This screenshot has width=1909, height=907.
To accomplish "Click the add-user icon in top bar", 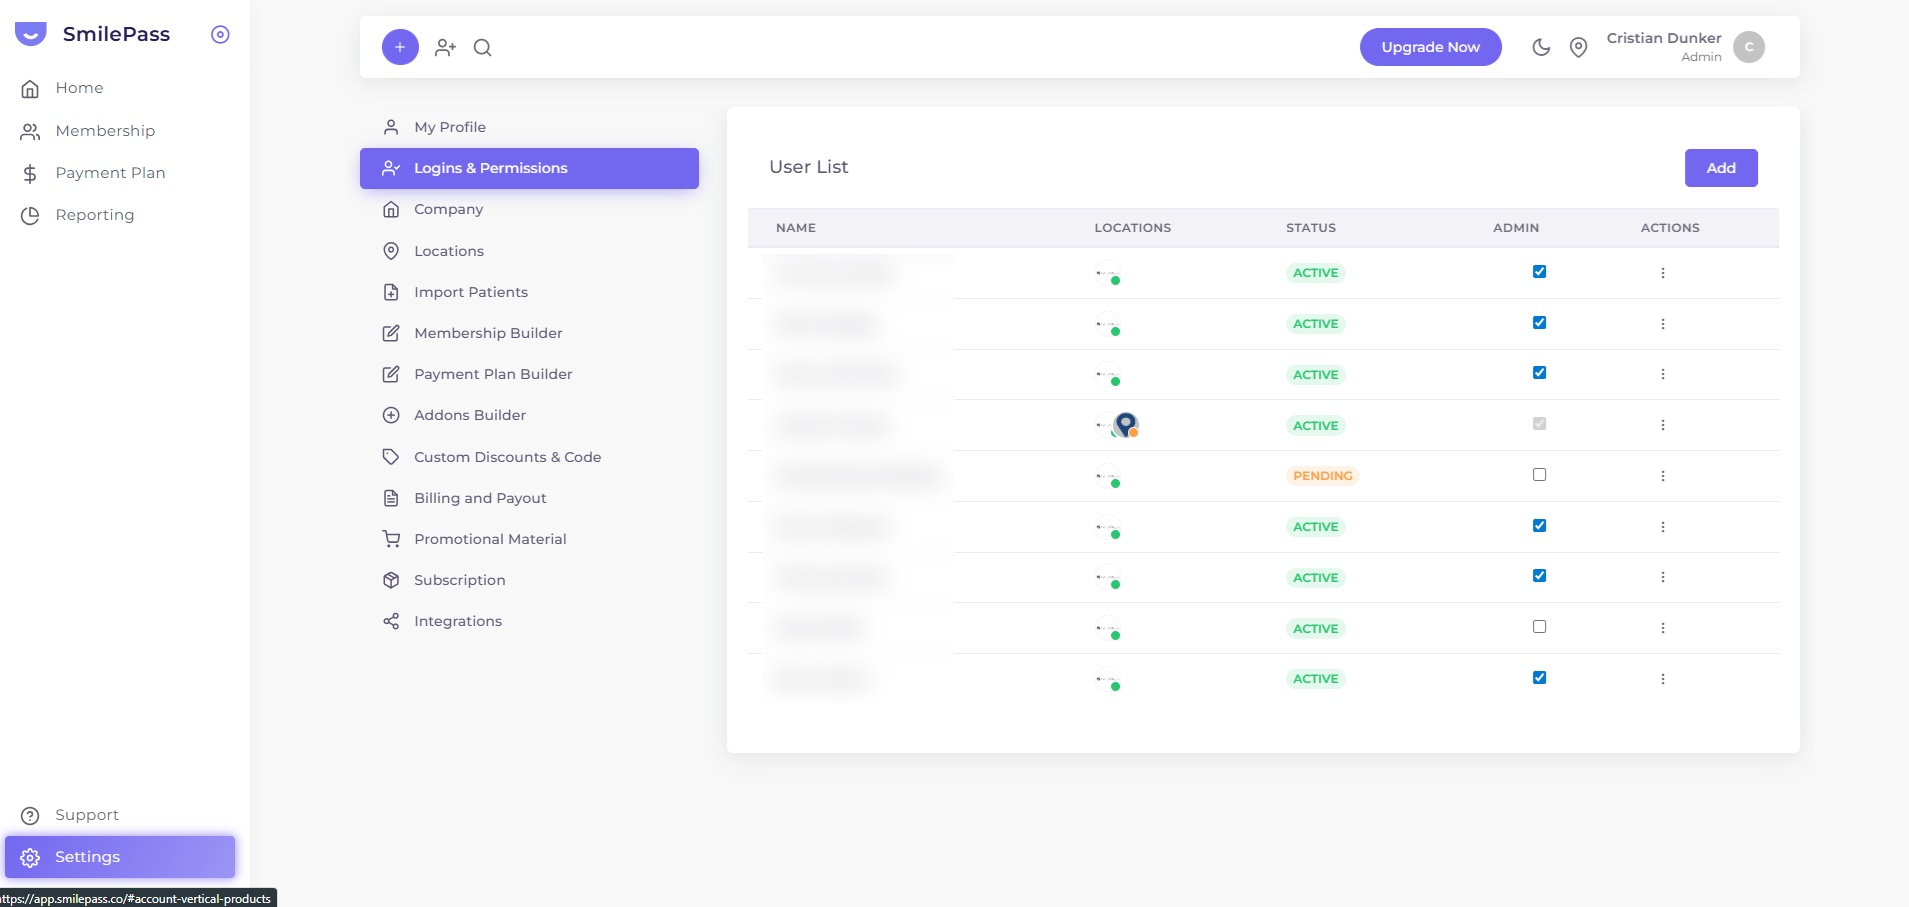I will tap(446, 47).
